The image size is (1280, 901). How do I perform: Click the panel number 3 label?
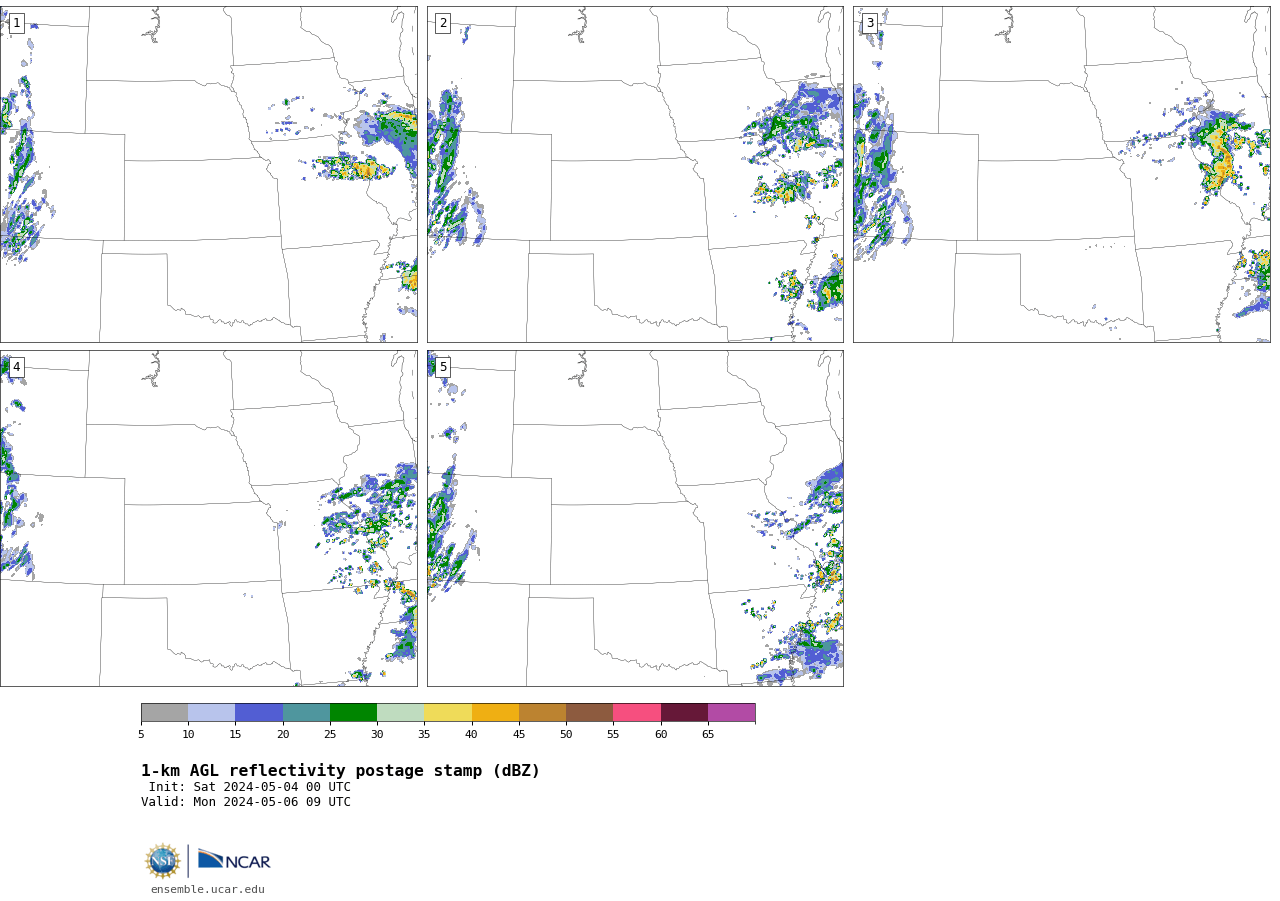(x=869, y=23)
